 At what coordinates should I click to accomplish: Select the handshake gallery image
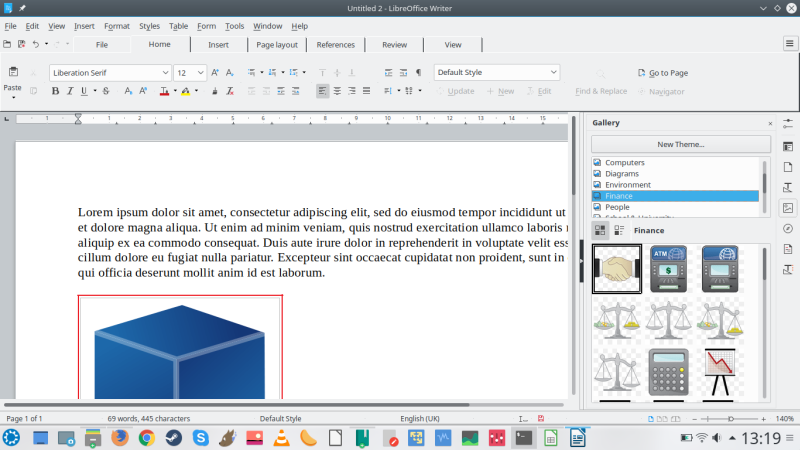617,269
